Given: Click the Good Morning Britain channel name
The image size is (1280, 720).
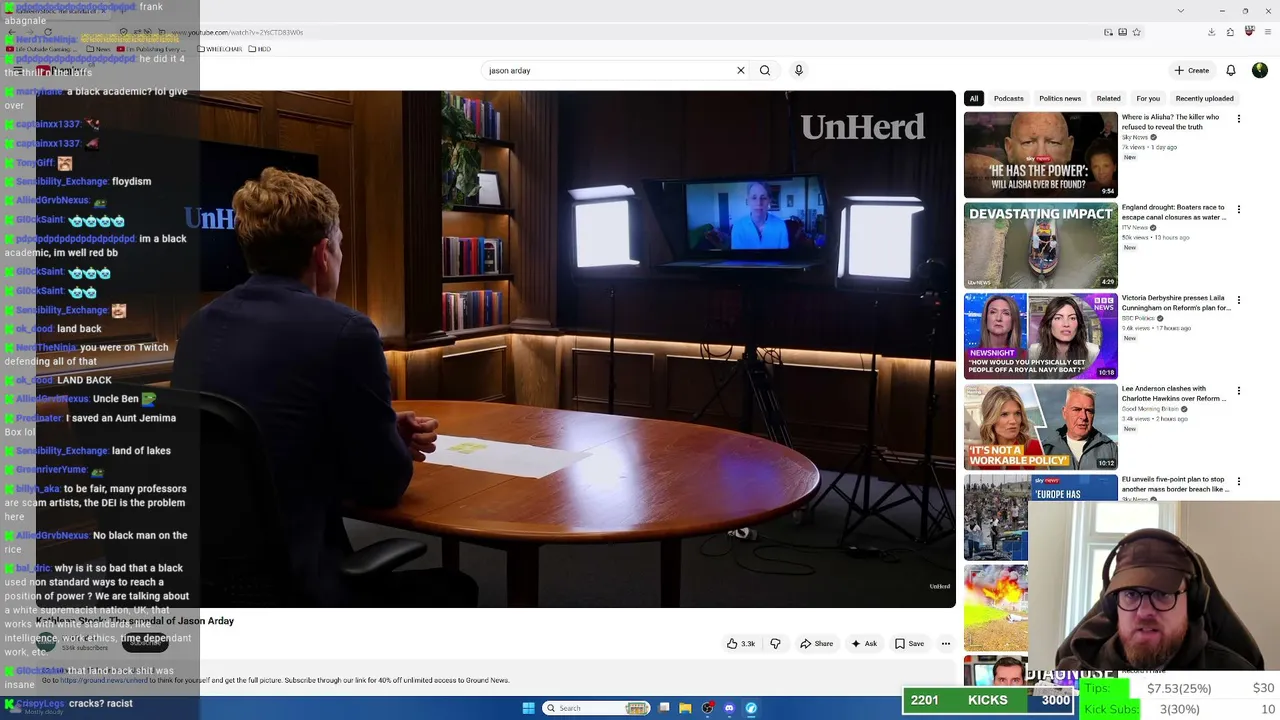Looking at the screenshot, I should [1150, 409].
